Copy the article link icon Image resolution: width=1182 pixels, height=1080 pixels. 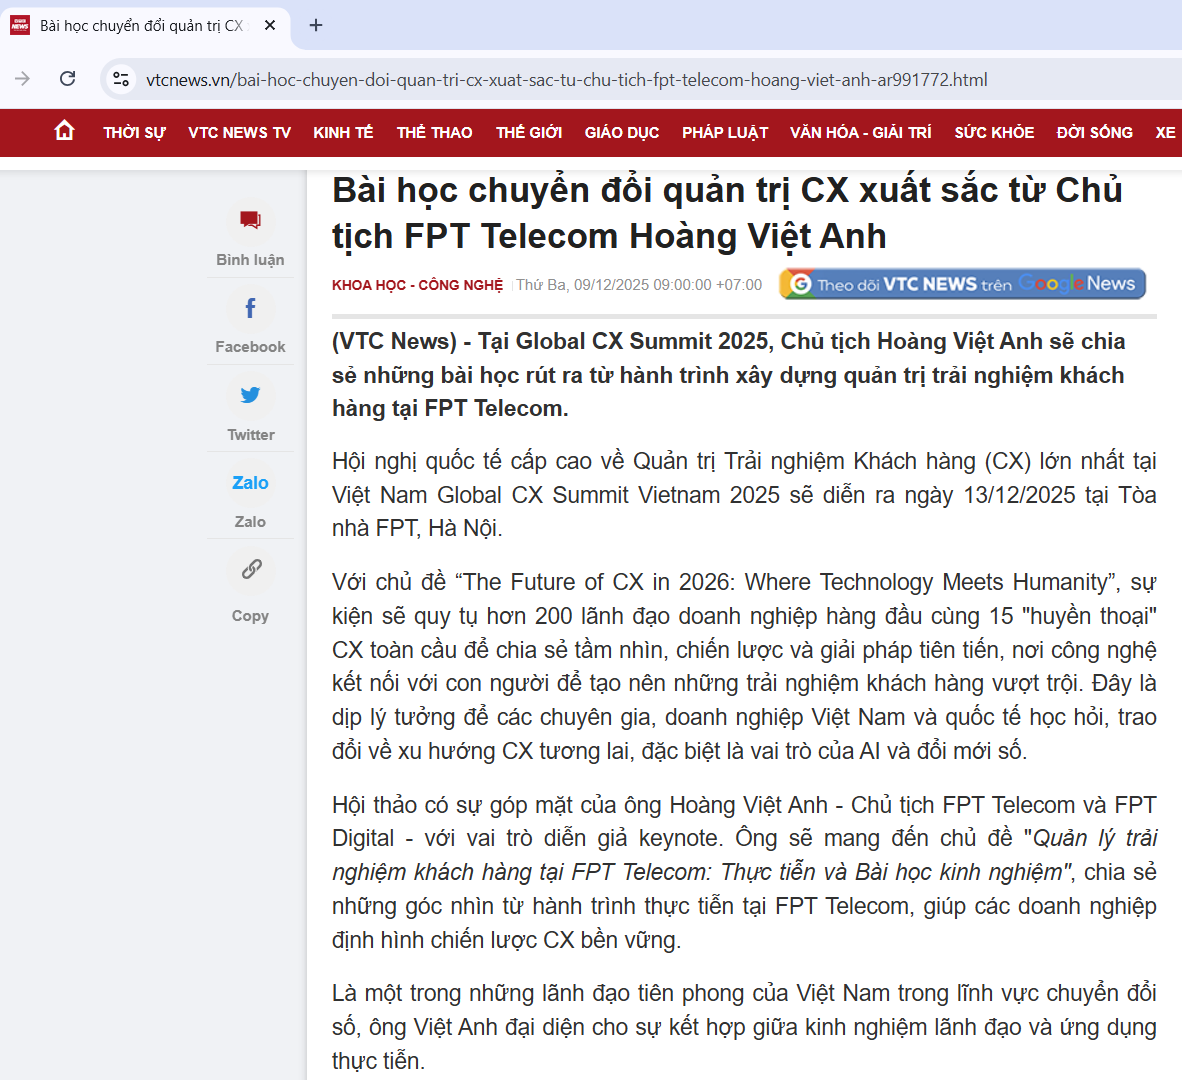pyautogui.click(x=250, y=570)
